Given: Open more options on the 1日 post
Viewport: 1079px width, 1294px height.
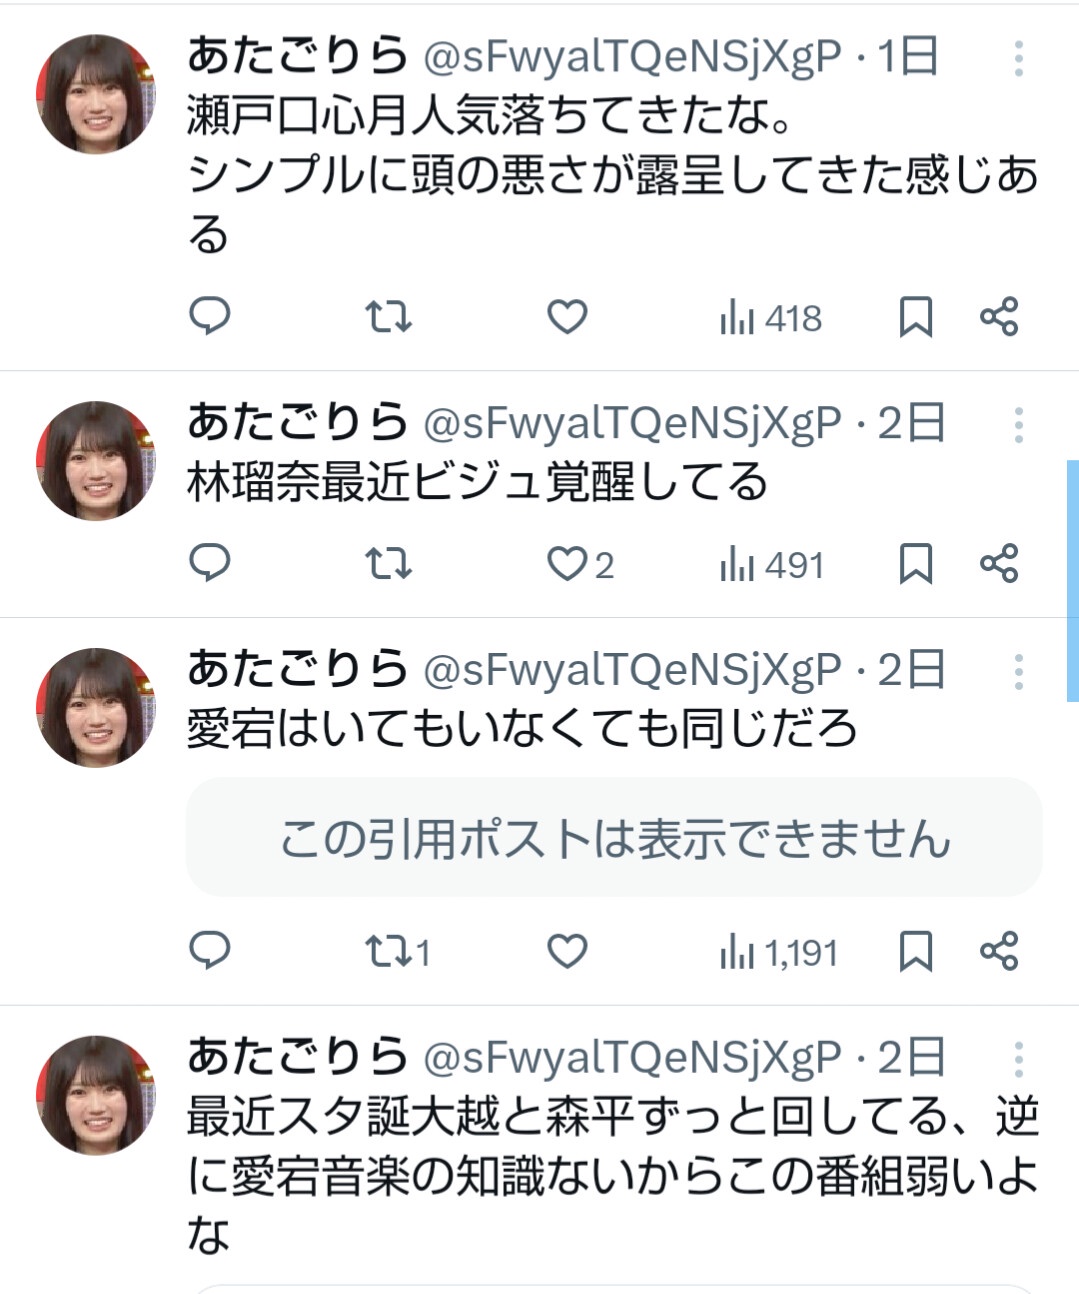Looking at the screenshot, I should click(1018, 59).
